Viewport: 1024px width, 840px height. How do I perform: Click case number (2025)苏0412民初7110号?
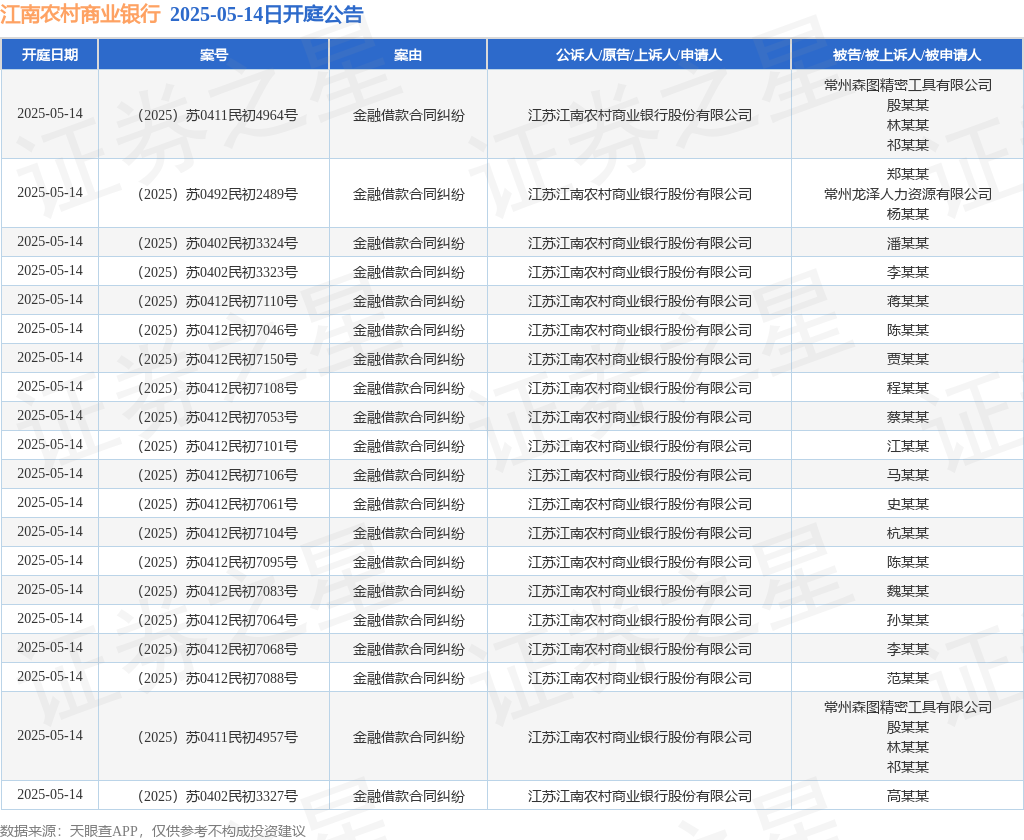[x=217, y=301]
